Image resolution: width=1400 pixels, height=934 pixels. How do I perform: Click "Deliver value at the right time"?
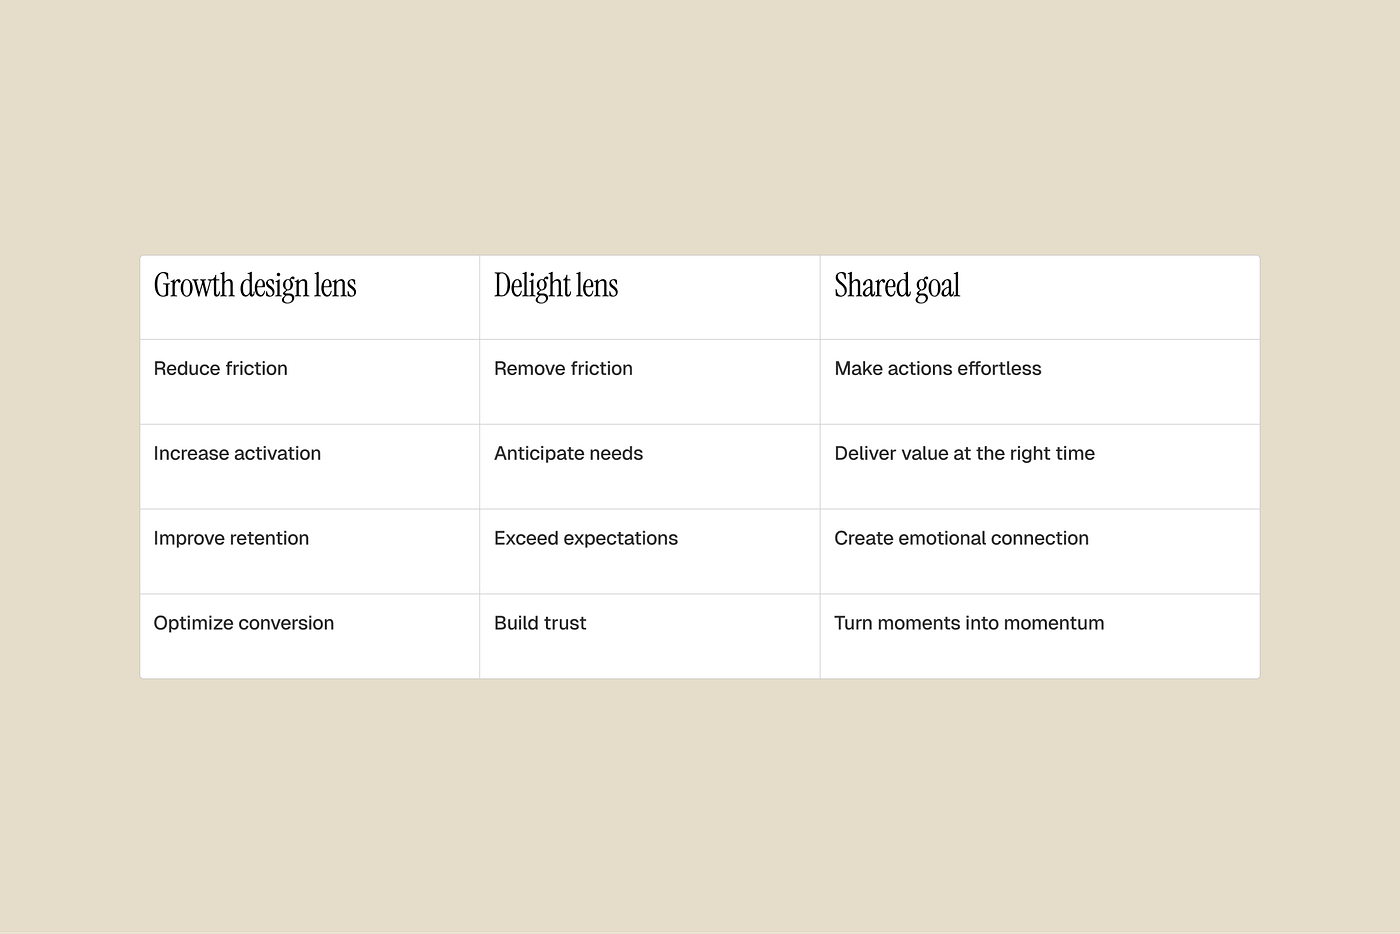[x=964, y=454]
